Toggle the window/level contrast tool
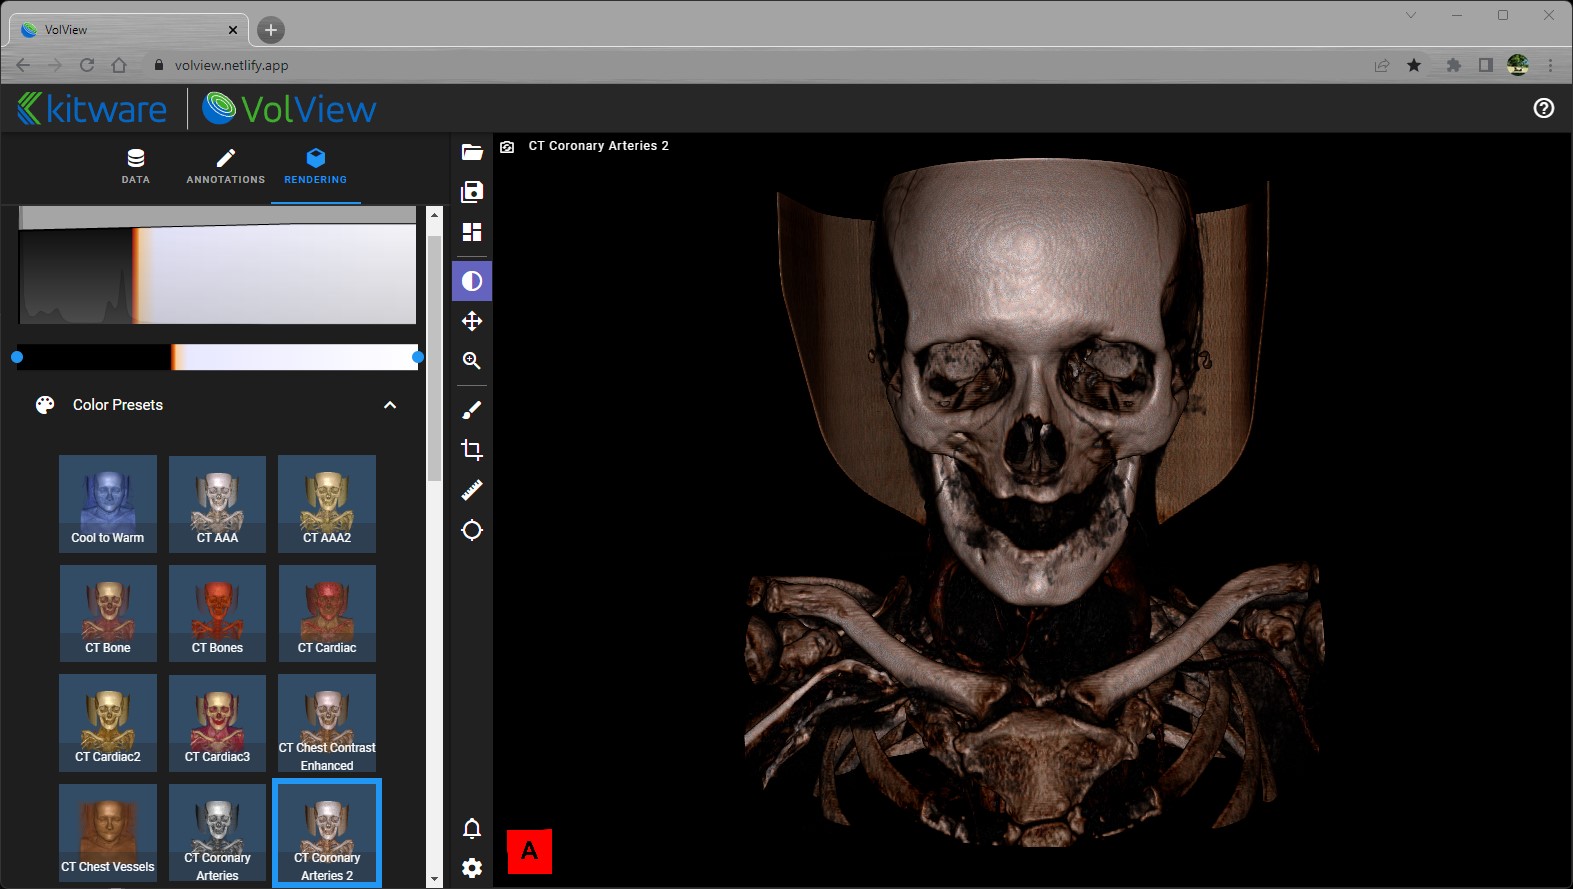Viewport: 1573px width, 889px height. point(472,281)
